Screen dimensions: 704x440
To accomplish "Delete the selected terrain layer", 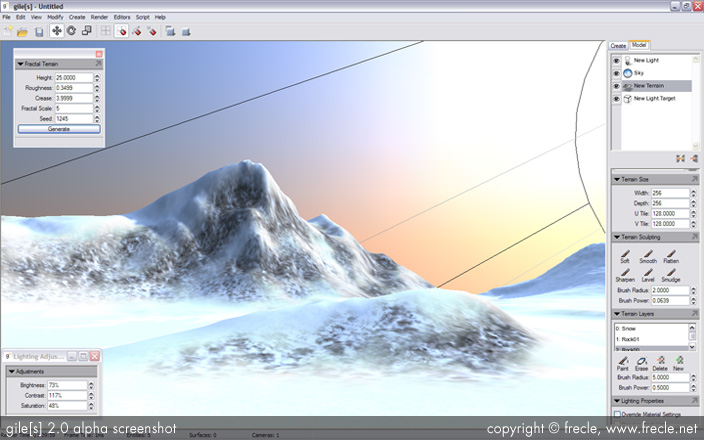I will [x=660, y=364].
